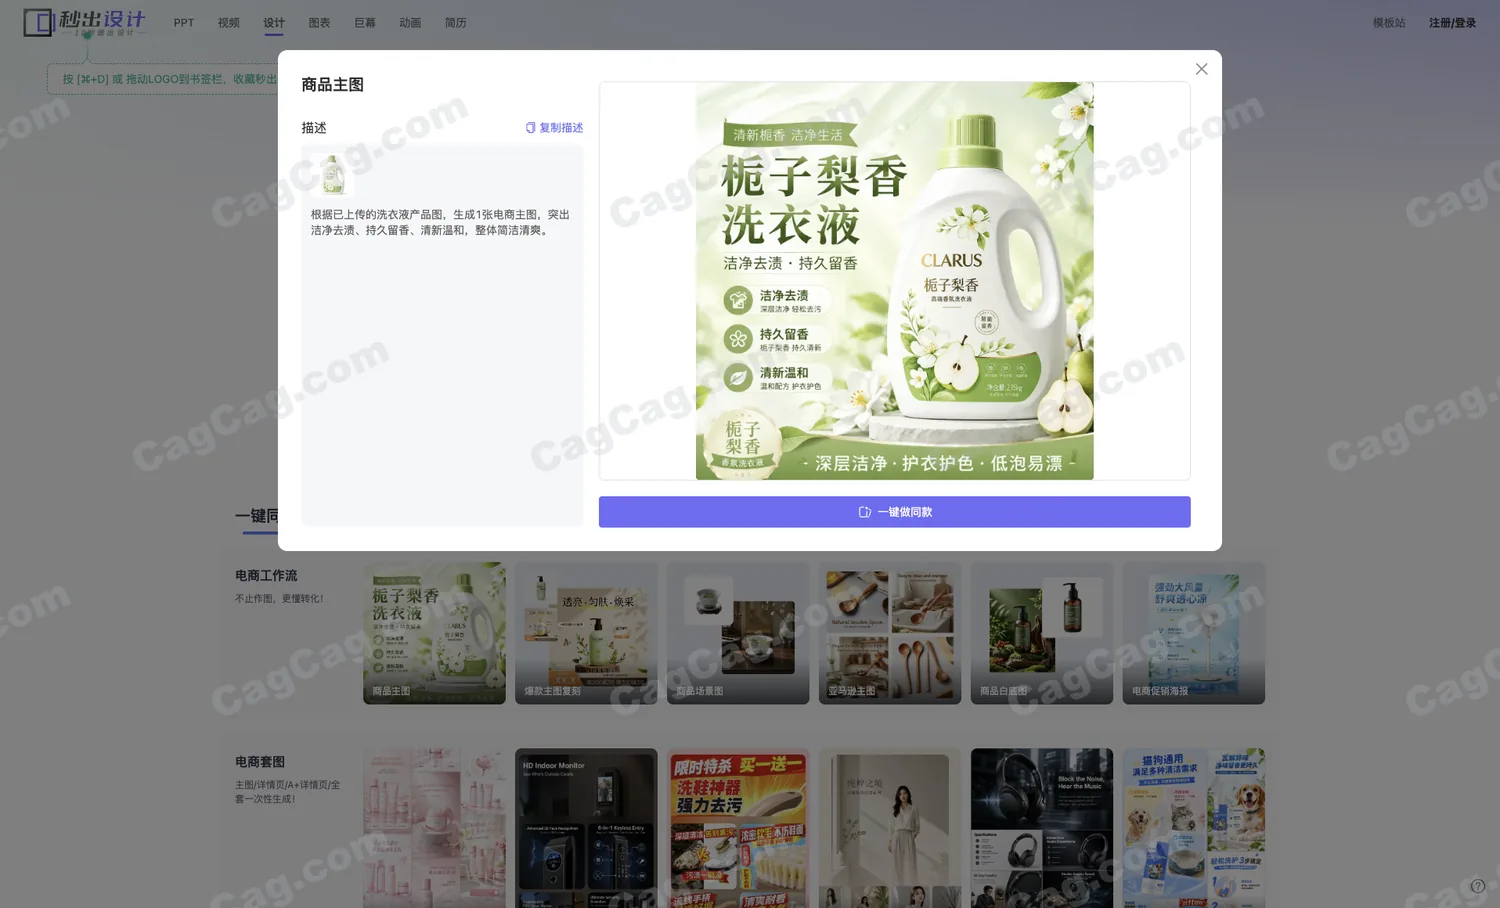Click the 栀子梨香洗衣液 preview image
This screenshot has width=1500, height=908.
[x=894, y=281]
